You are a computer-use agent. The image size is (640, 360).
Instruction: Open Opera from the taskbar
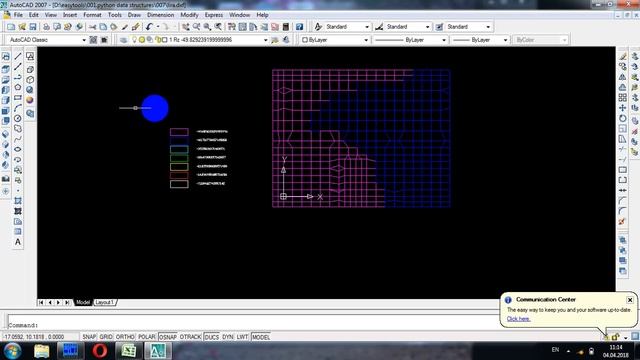click(x=100, y=351)
